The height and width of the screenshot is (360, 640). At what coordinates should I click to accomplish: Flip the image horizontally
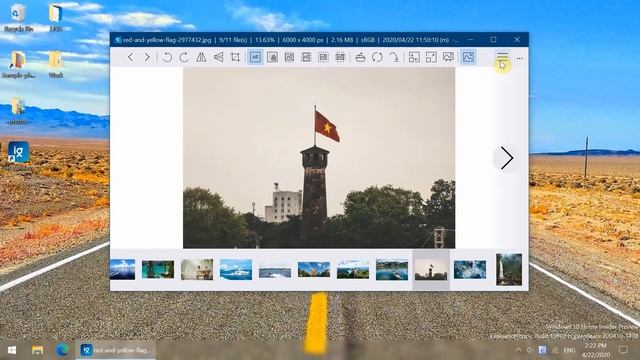tap(201, 57)
